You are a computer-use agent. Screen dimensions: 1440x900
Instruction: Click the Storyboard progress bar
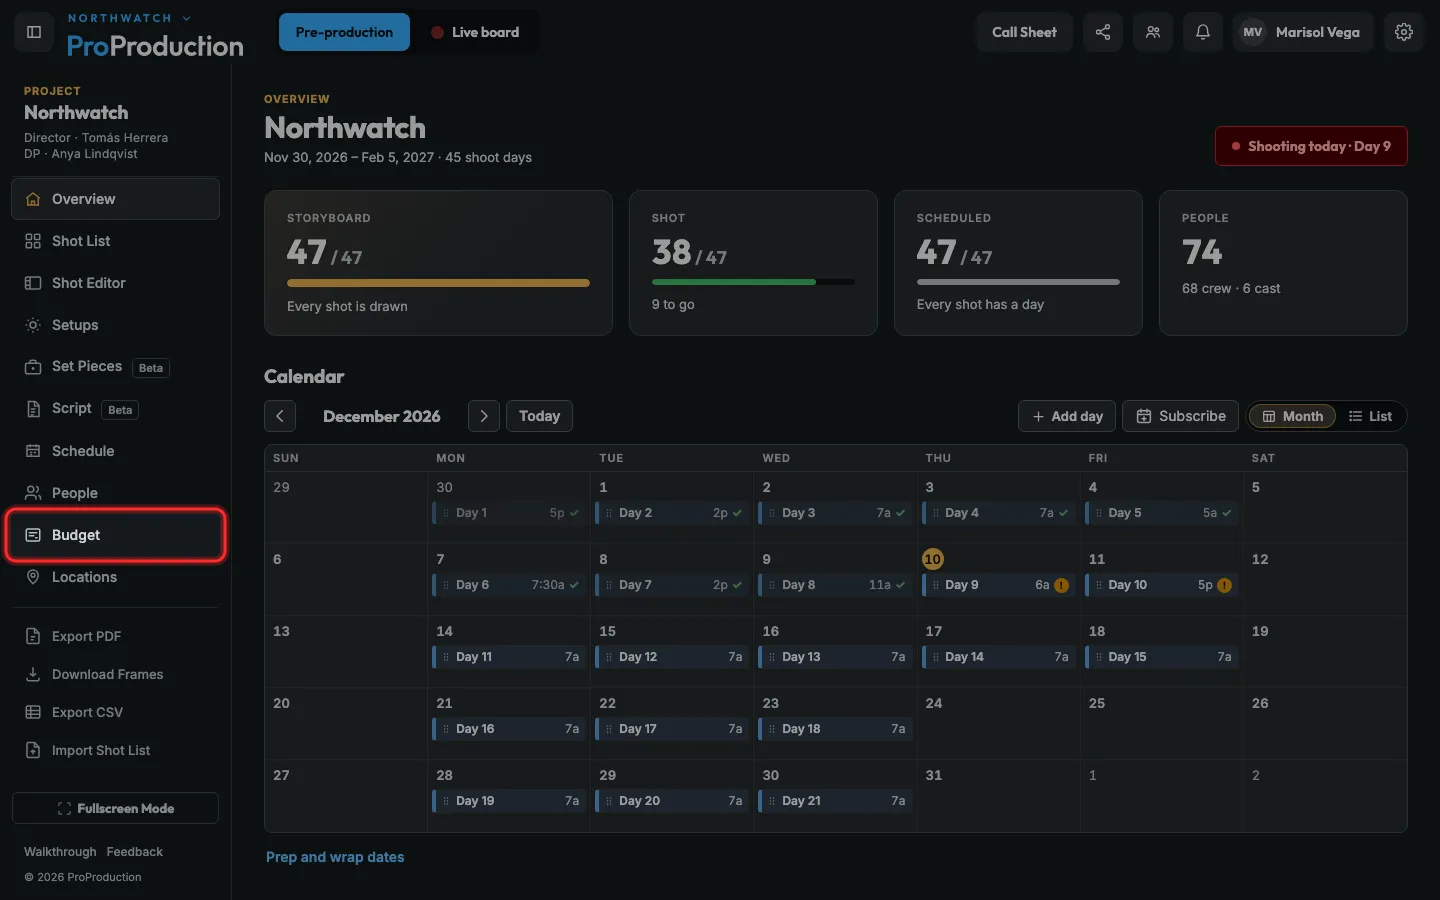click(x=438, y=283)
